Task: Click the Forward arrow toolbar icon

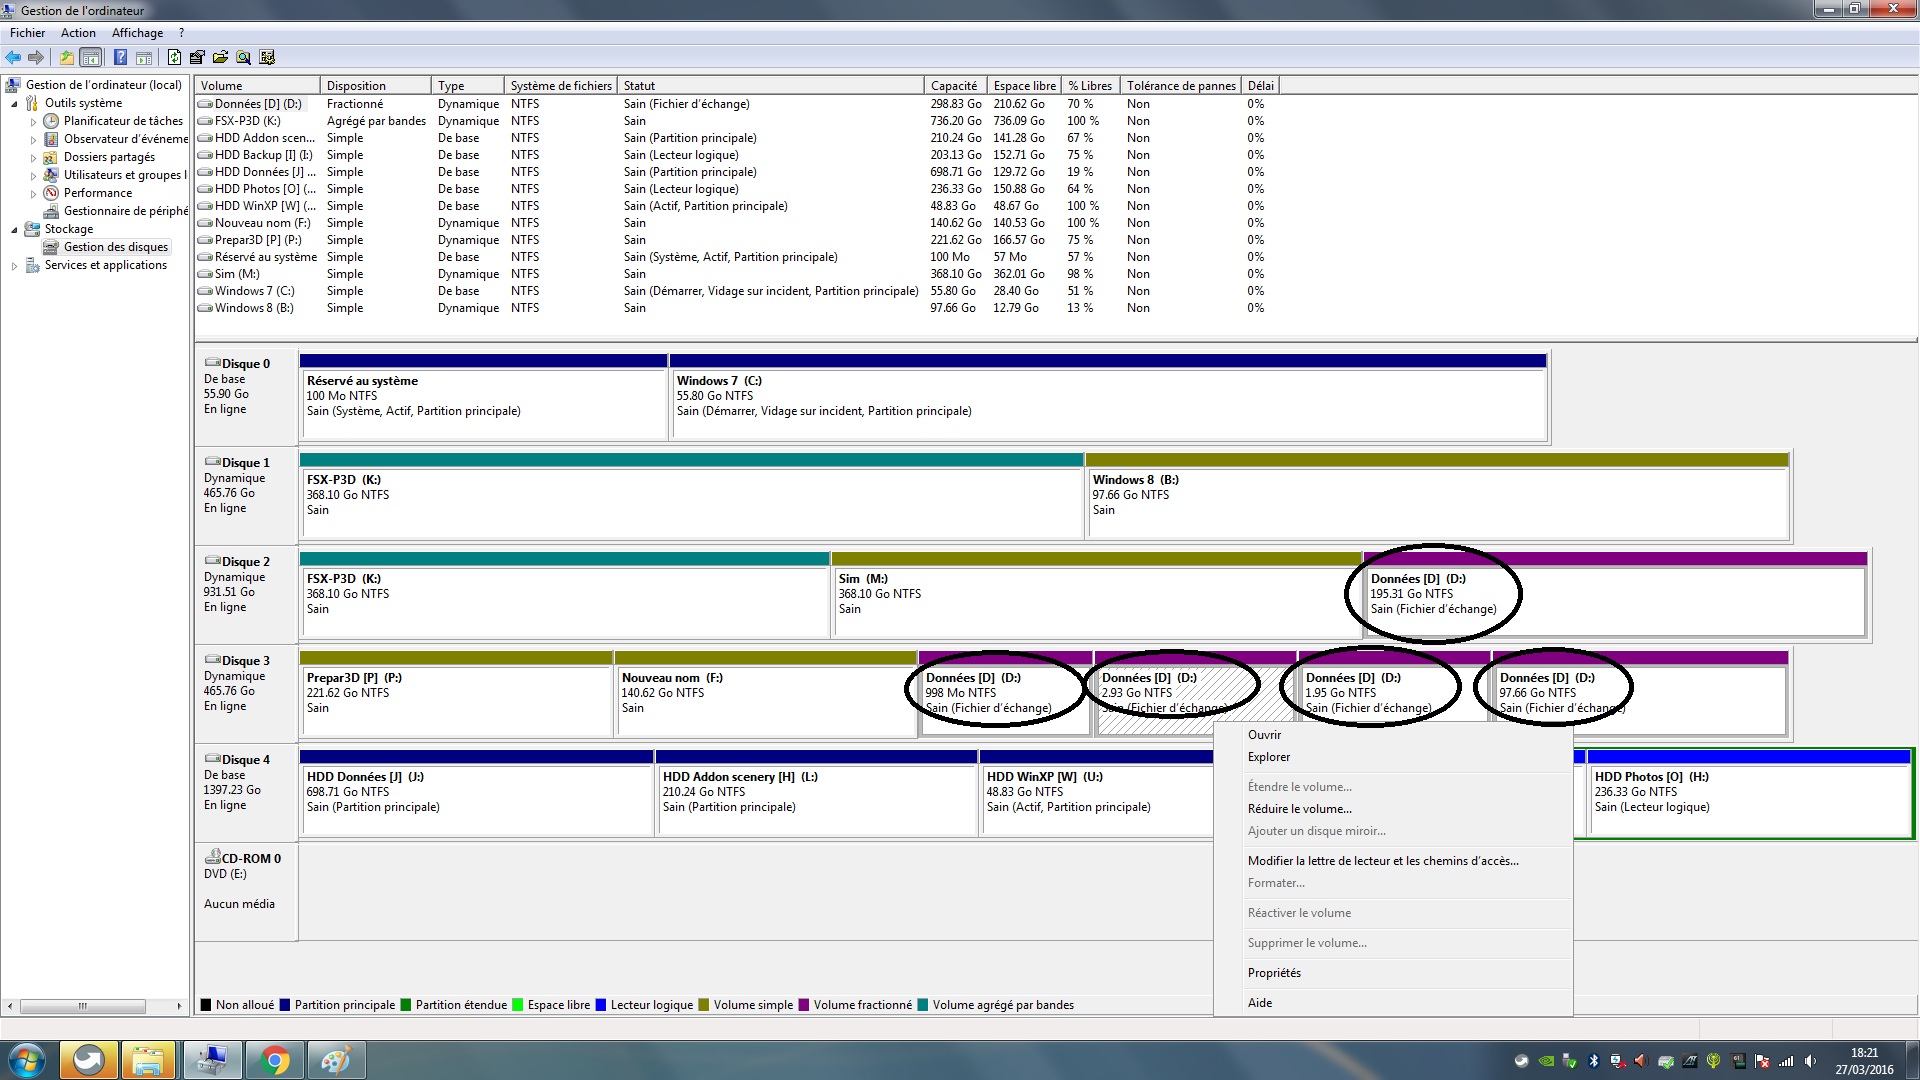Action: 36,57
